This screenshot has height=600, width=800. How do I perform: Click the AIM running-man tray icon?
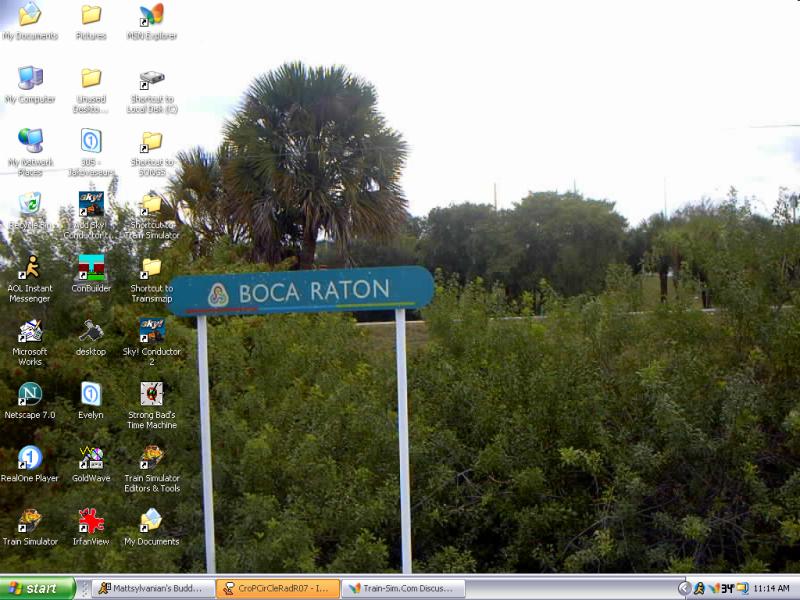point(699,588)
